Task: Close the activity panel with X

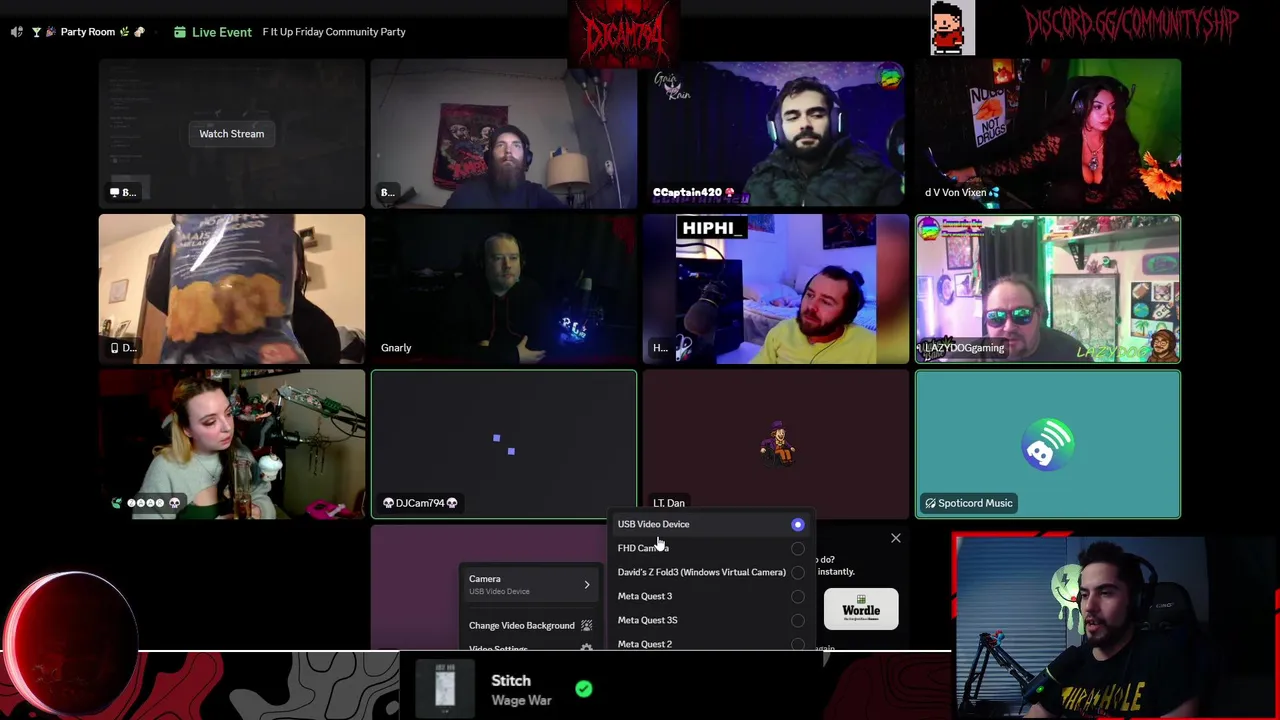Action: (x=896, y=538)
